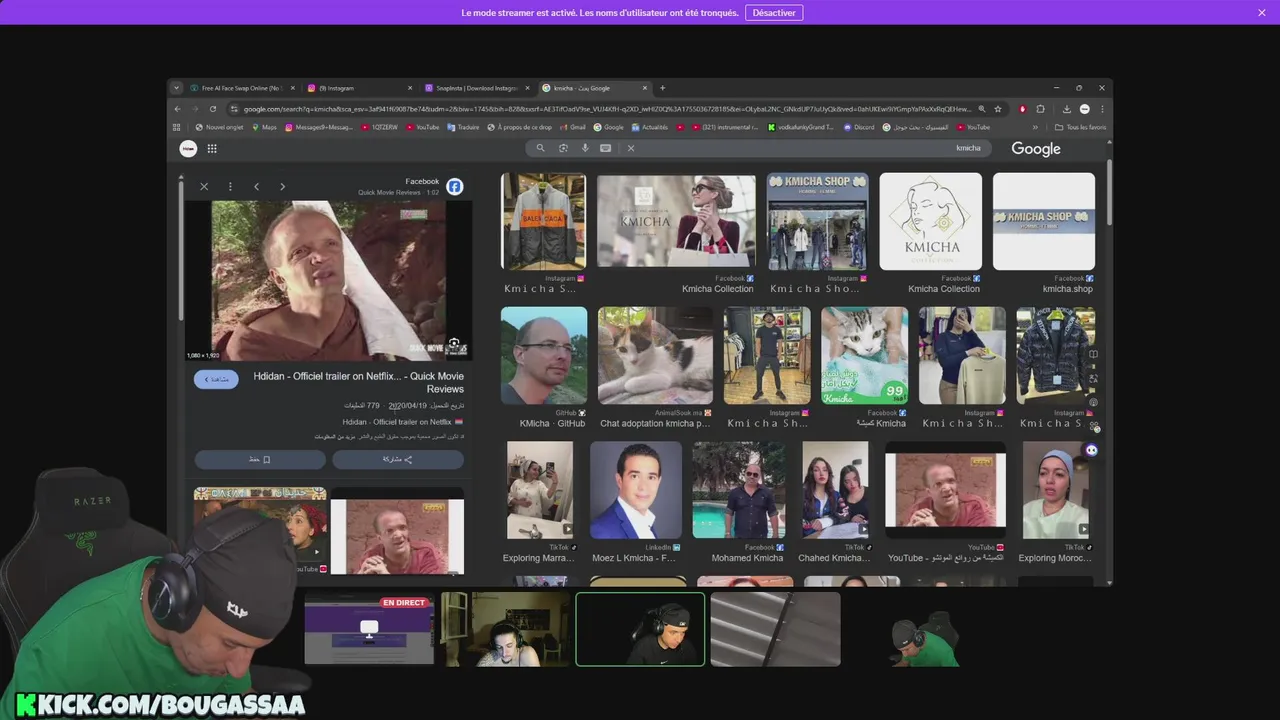Switch to the SnapInsta Download tab
The width and height of the screenshot is (1280, 720).
tap(477, 88)
